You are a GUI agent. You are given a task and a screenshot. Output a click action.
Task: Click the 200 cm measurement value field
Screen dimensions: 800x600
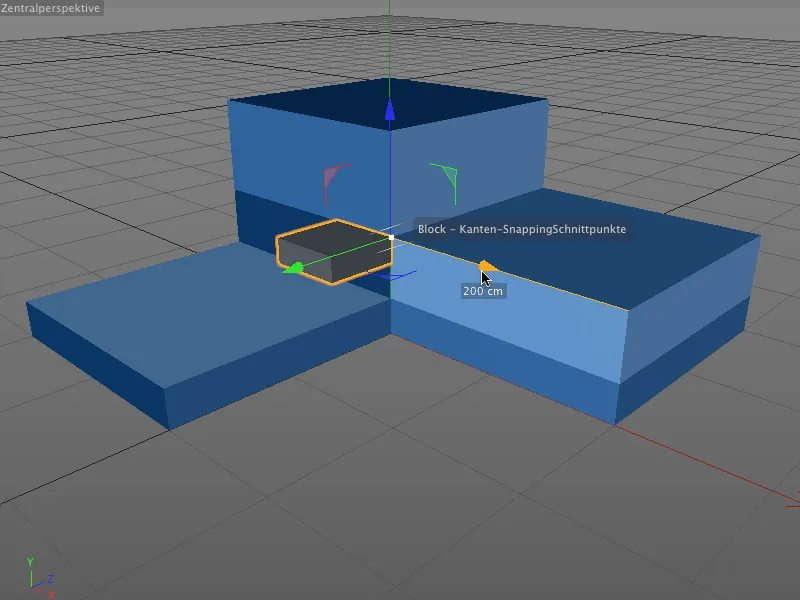[482, 290]
